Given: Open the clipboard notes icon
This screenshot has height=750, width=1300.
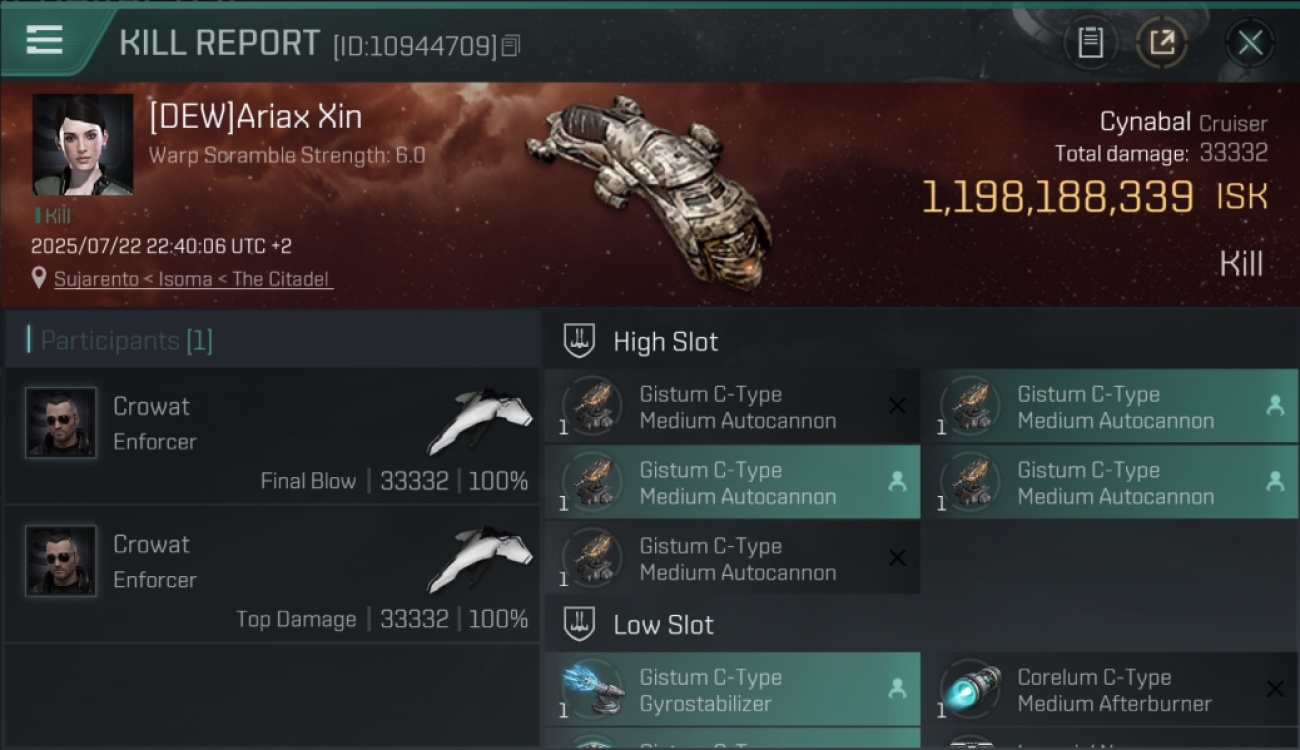Looking at the screenshot, I should coord(1090,43).
